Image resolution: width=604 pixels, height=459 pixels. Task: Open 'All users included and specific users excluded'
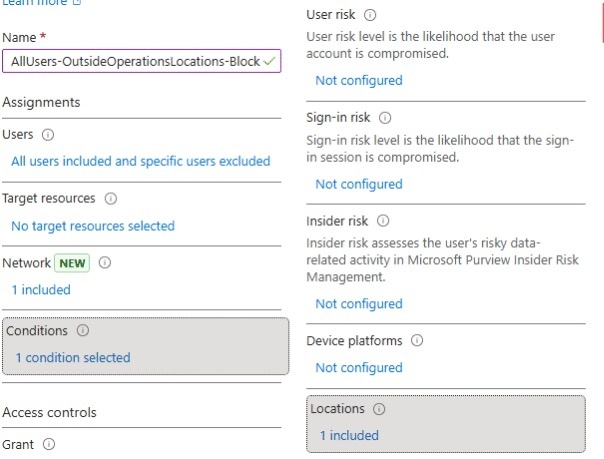pyautogui.click(x=140, y=161)
